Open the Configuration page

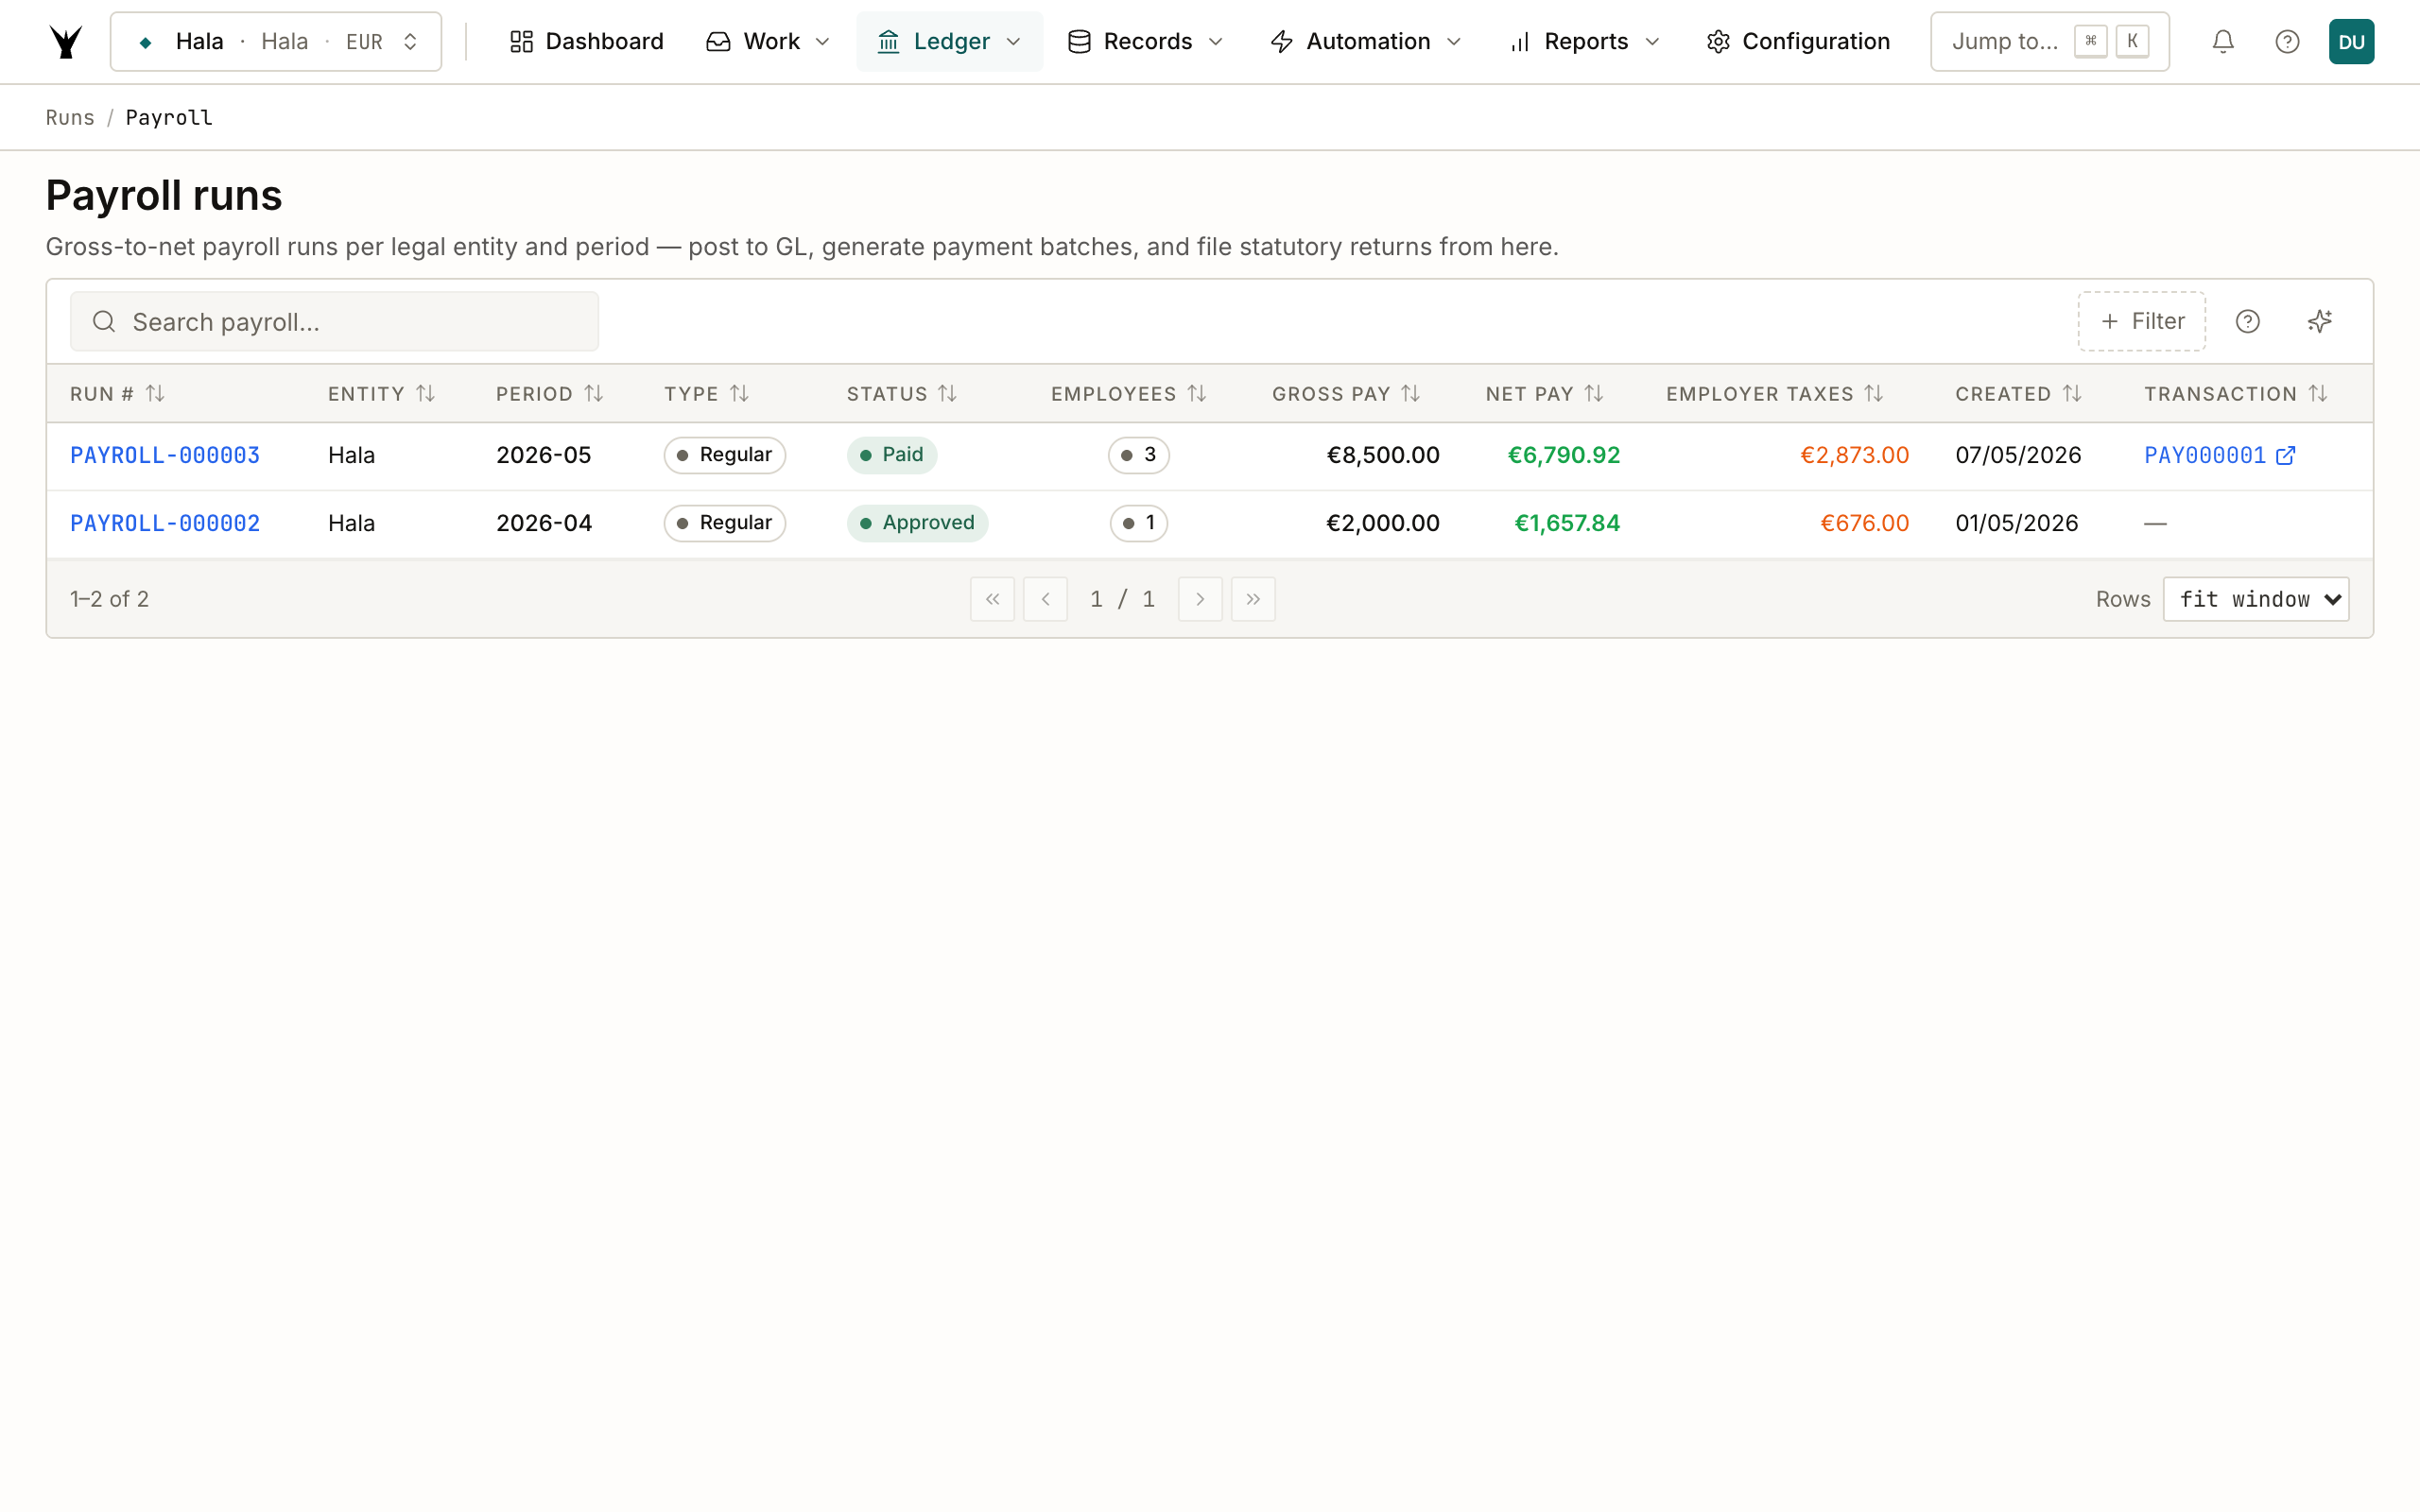[1798, 42]
